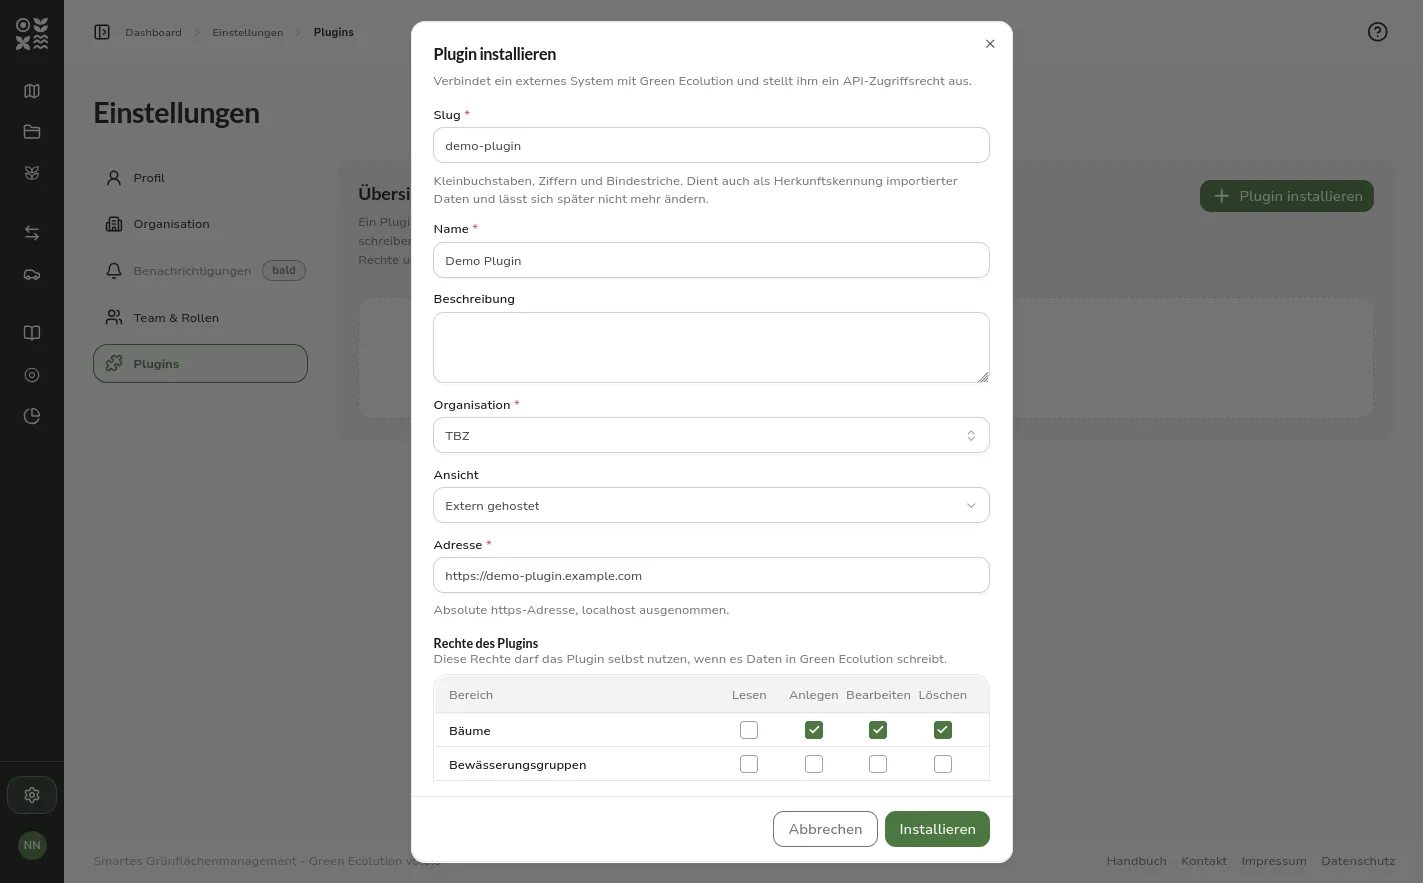Click the plant sprout icon in the sidebar
Viewport: 1423px width, 883px height.
32,173
